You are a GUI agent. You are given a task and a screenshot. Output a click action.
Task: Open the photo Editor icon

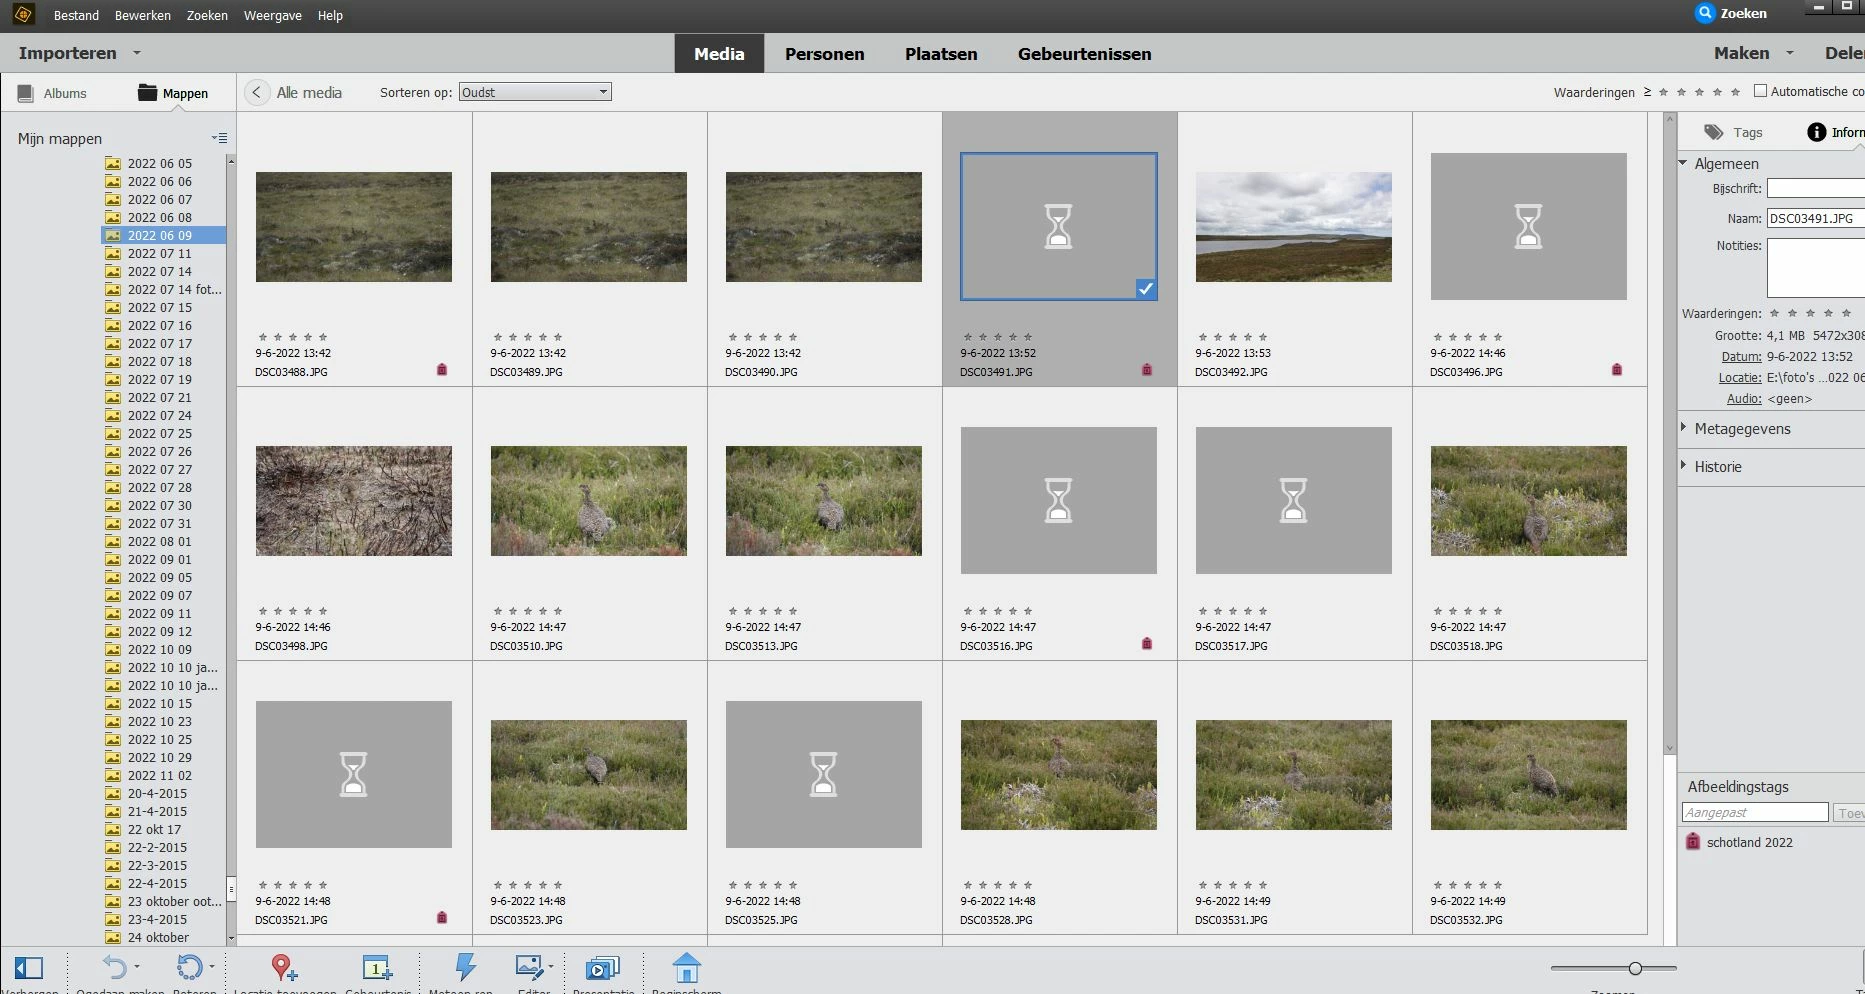(529, 967)
